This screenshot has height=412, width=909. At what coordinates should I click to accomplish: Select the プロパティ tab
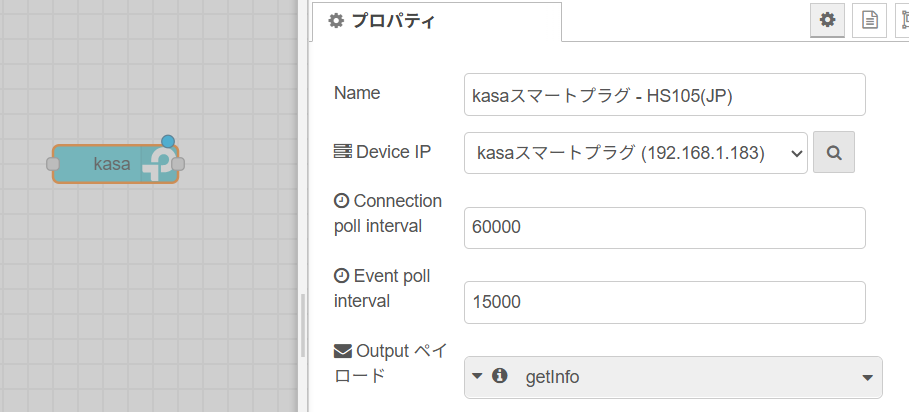(437, 21)
